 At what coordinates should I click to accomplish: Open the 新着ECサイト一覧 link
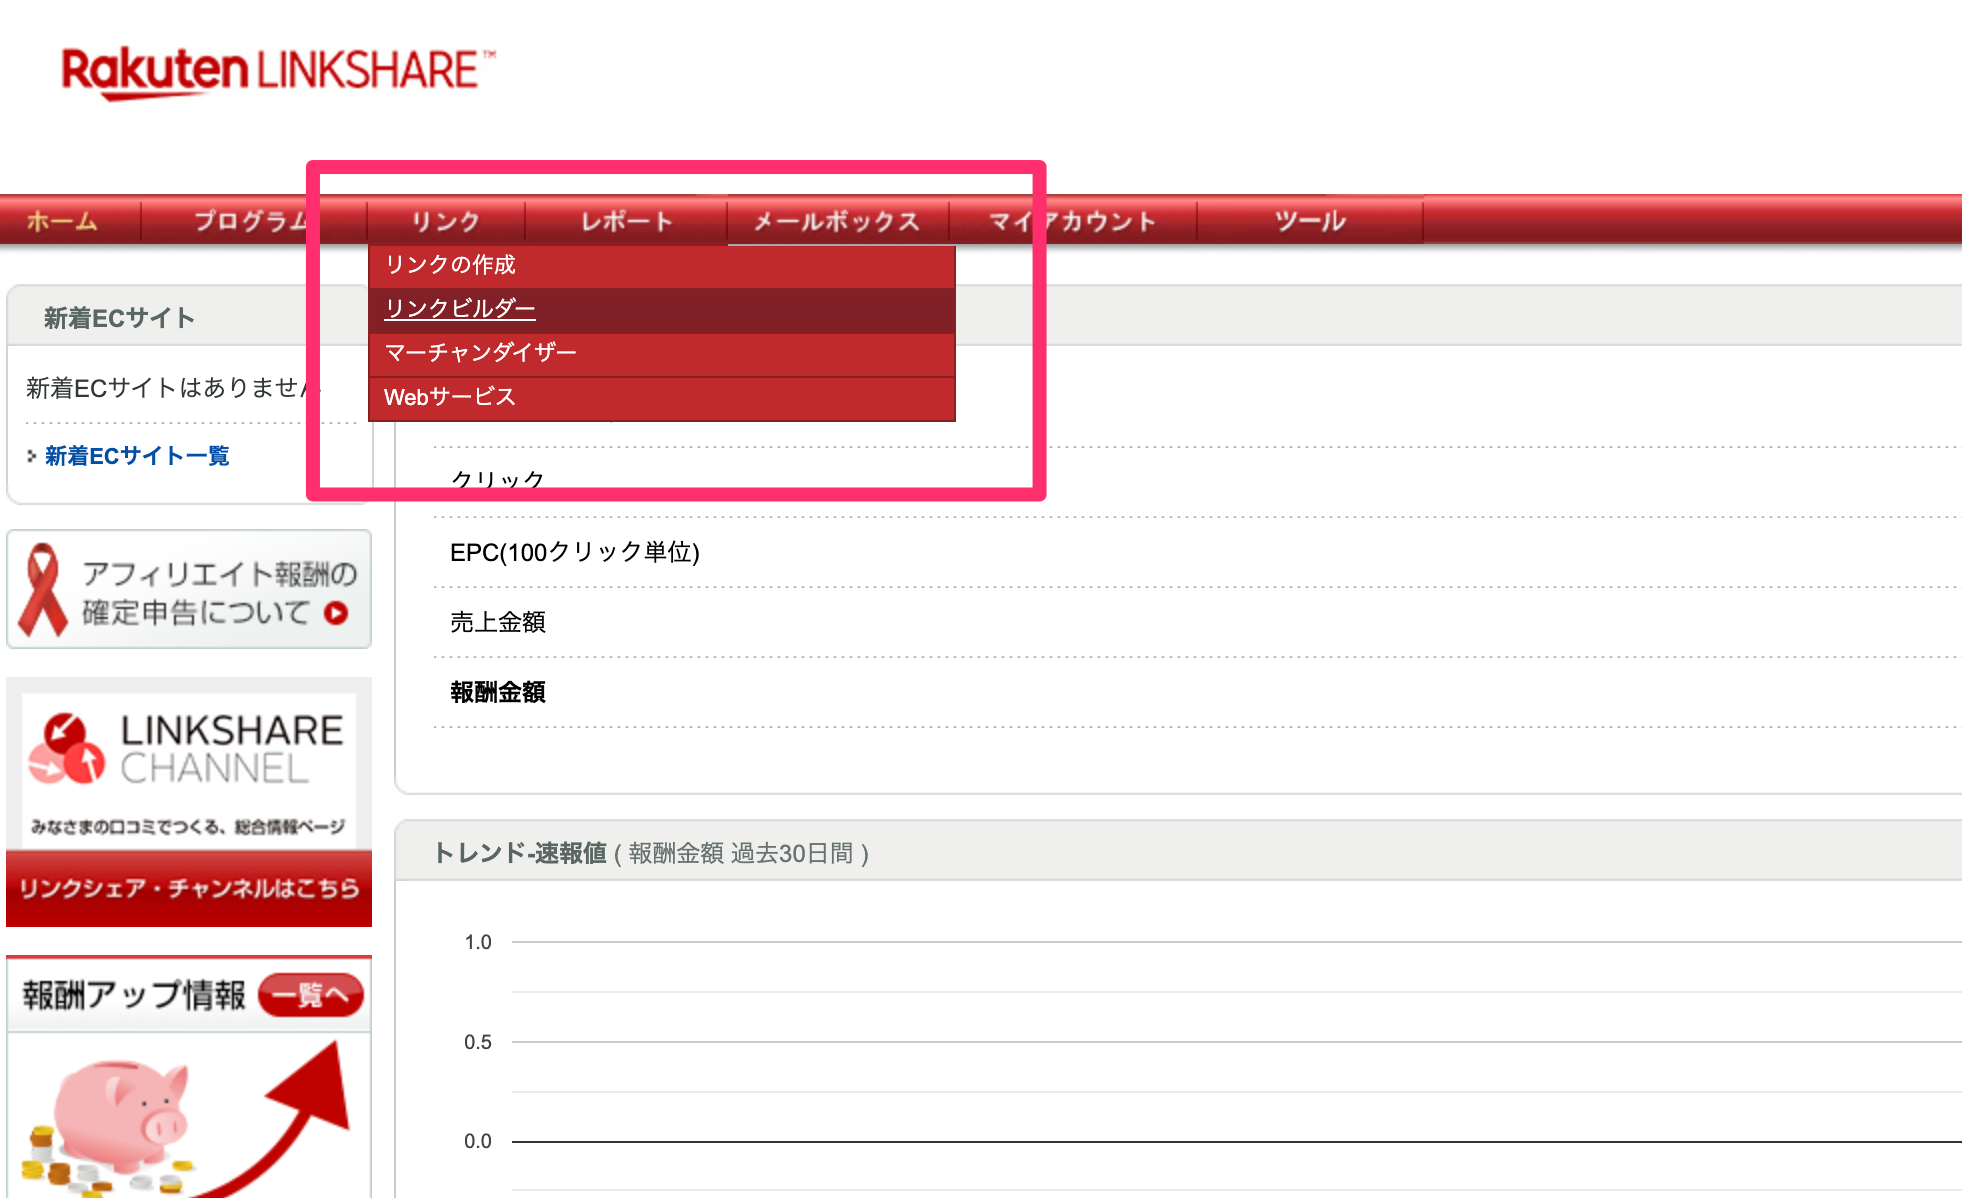137,456
